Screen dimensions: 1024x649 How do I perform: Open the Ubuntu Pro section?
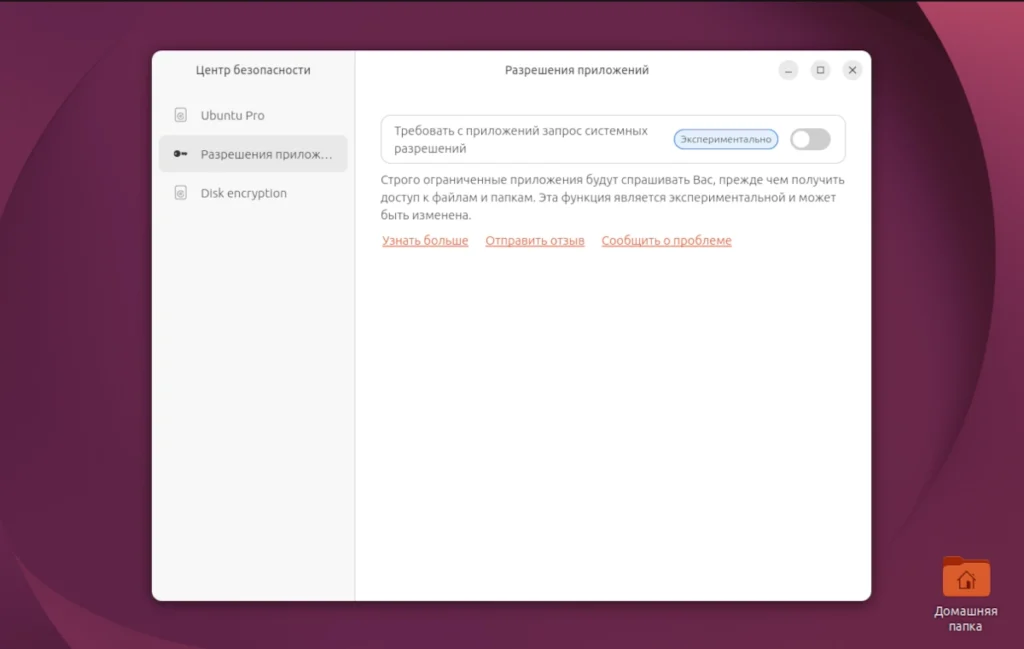point(253,115)
